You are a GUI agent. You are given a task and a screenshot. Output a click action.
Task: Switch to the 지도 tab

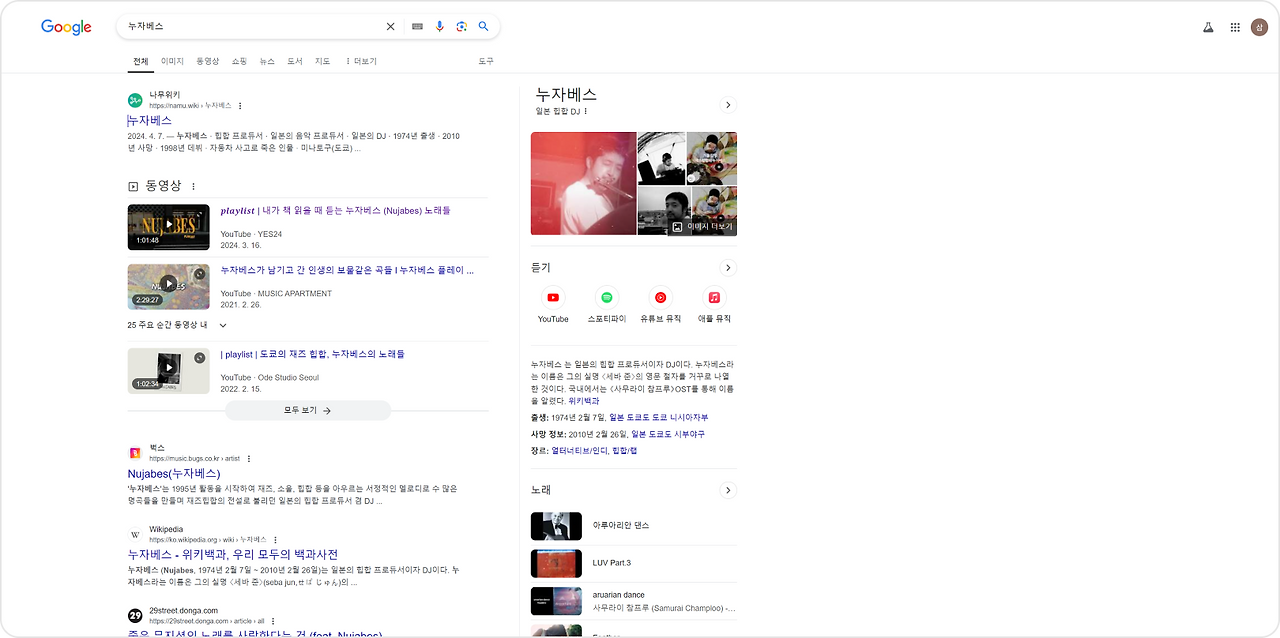pyautogui.click(x=322, y=61)
